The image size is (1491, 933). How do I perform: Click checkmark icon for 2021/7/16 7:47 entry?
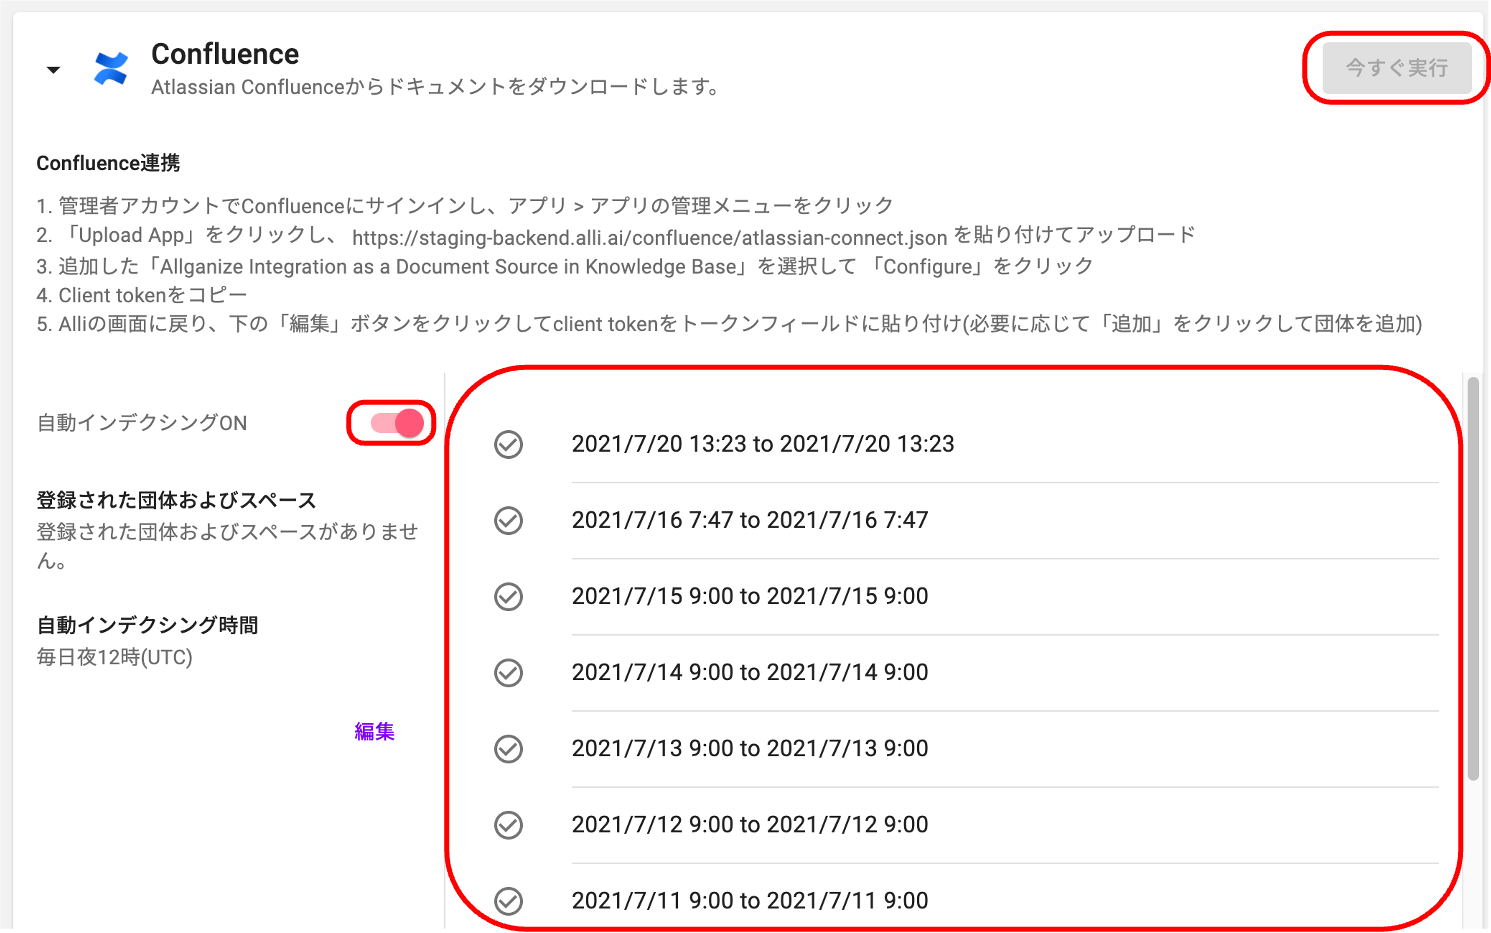(509, 520)
